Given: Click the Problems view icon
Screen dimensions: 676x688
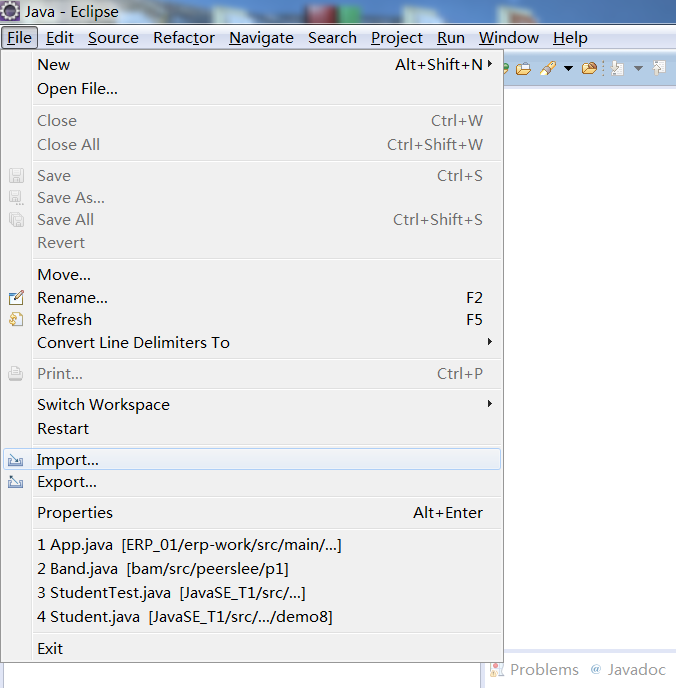Looking at the screenshot, I should [x=497, y=670].
